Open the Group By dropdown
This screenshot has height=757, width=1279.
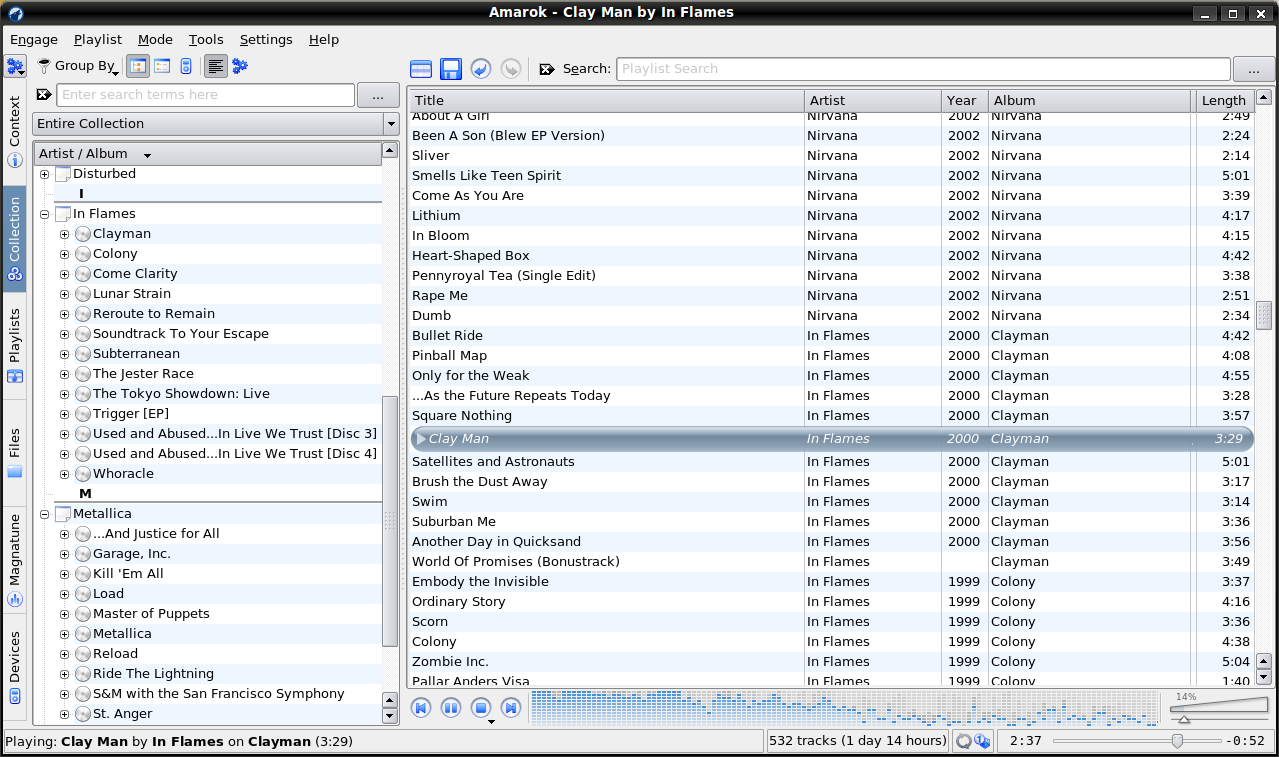78,66
